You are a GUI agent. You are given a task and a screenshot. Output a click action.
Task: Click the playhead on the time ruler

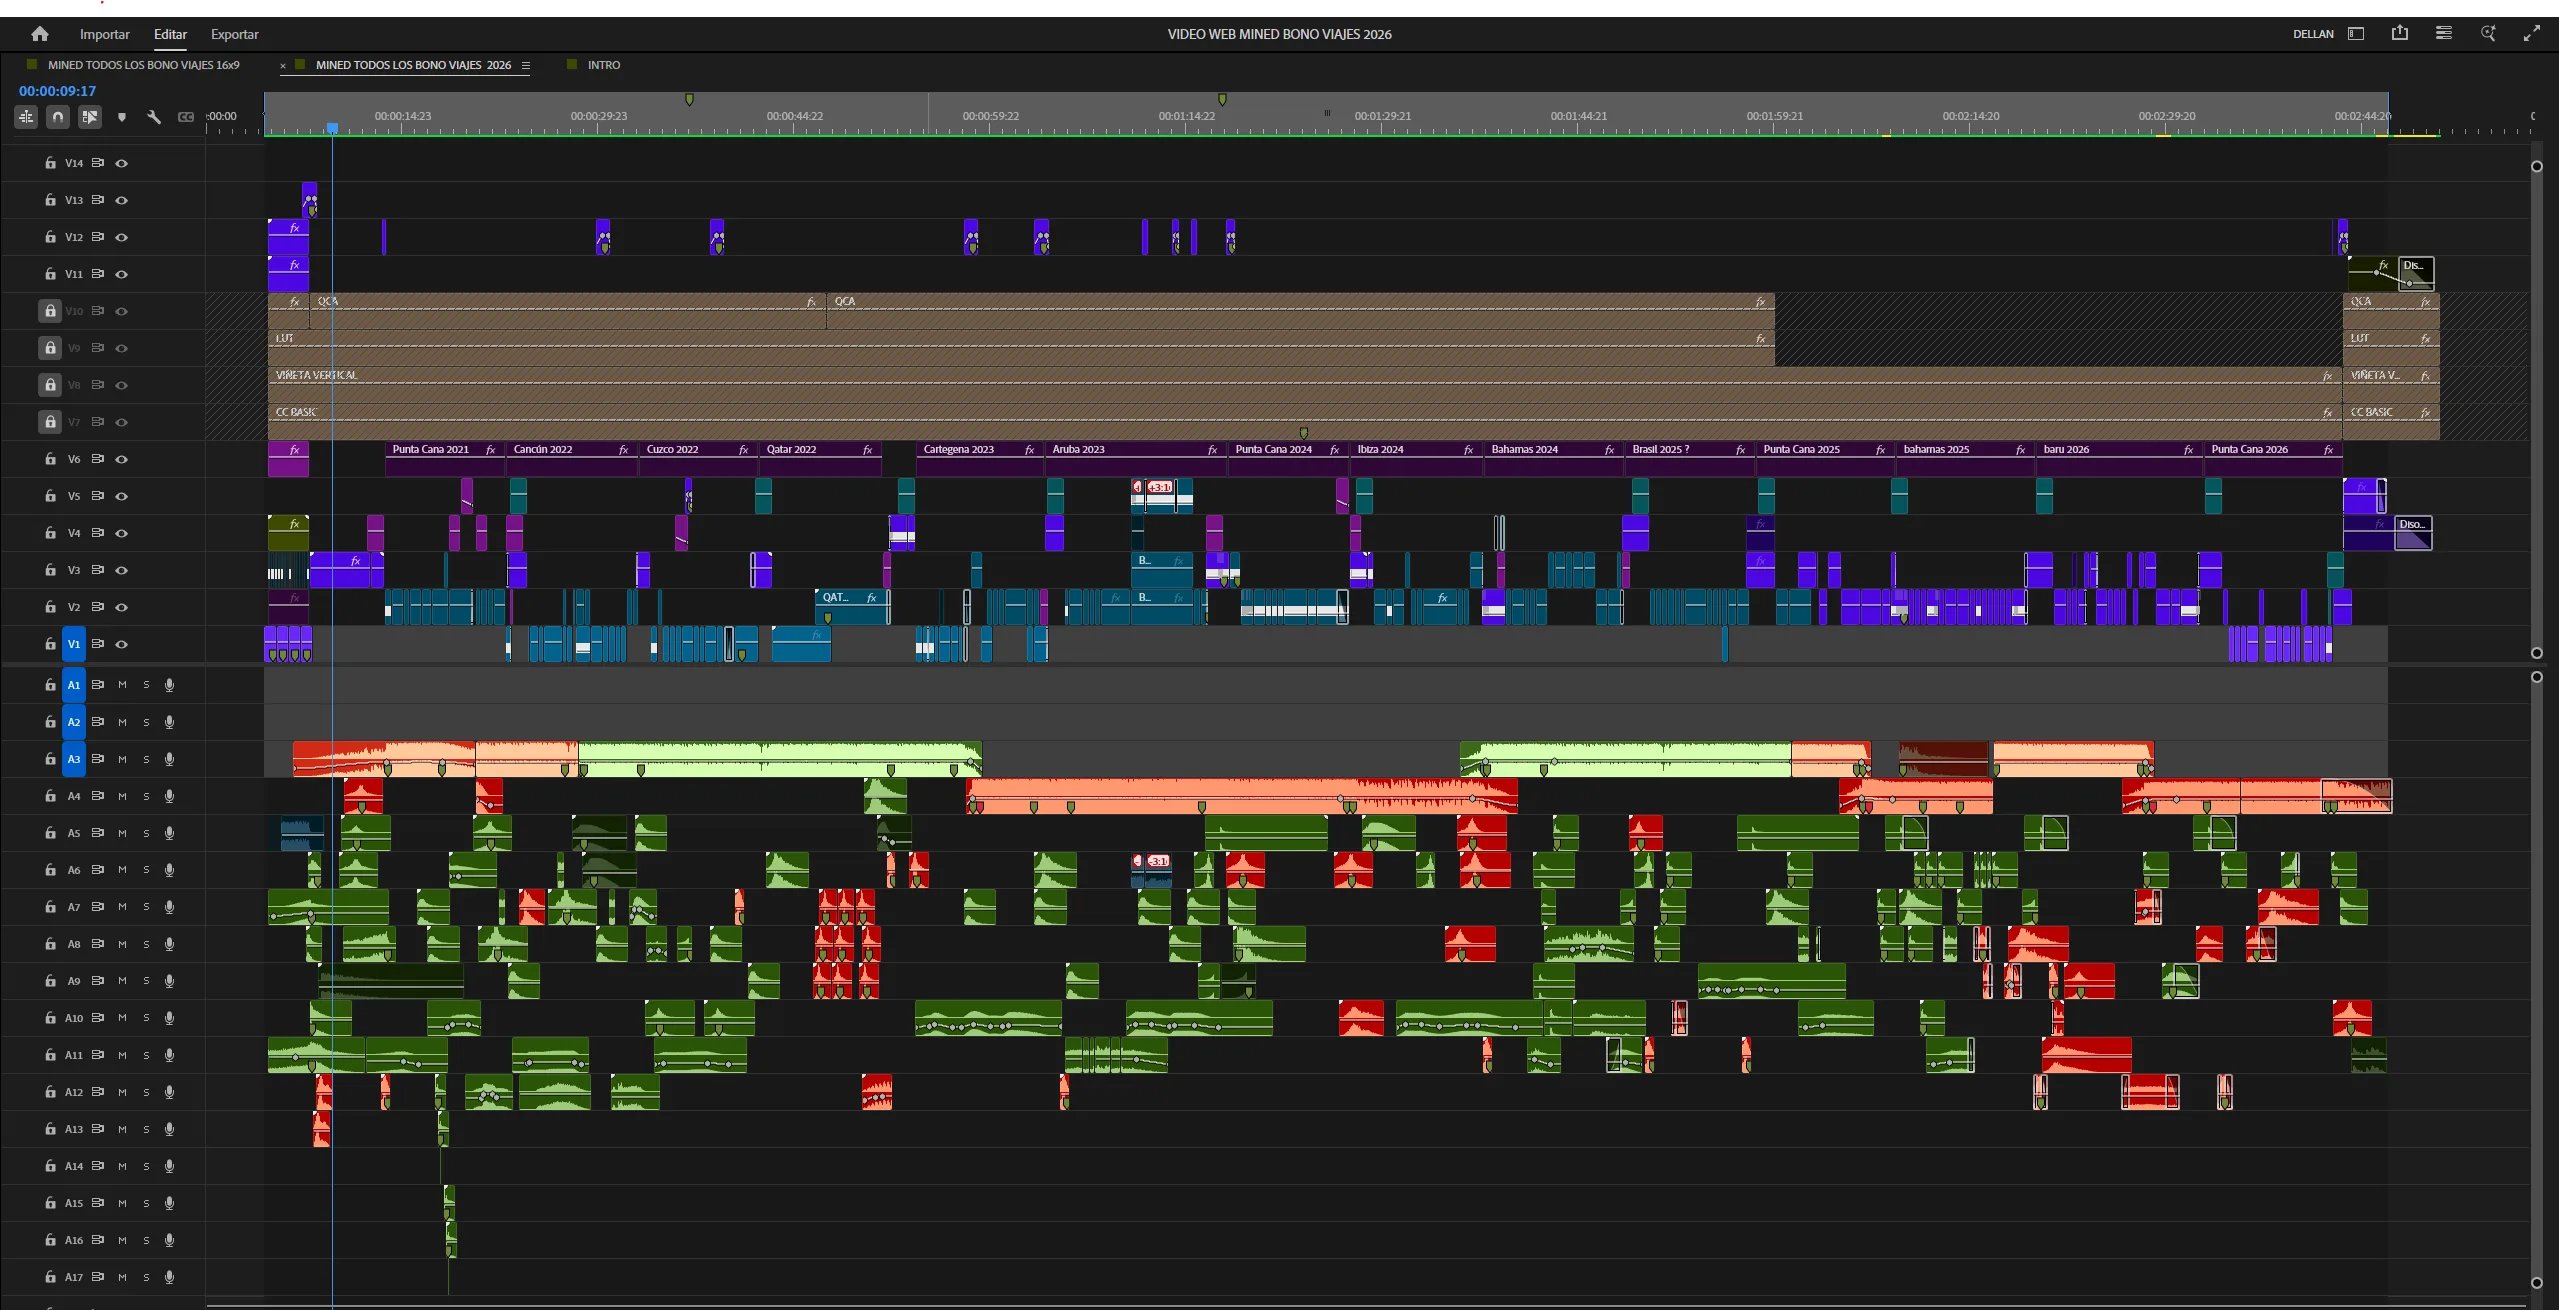pos(332,128)
